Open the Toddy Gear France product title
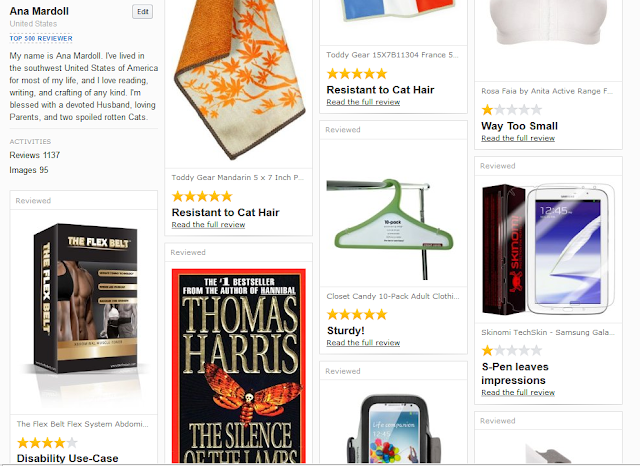This screenshot has width=640, height=466. coord(392,55)
